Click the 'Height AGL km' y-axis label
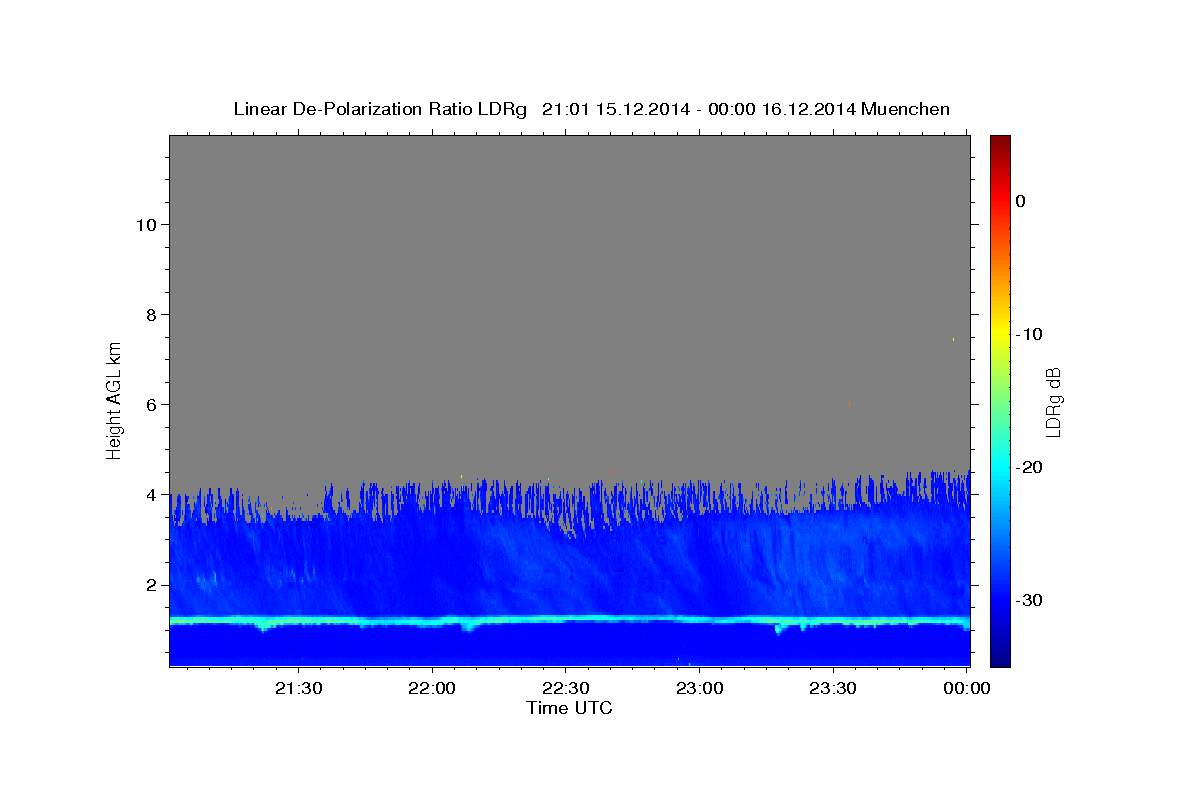This screenshot has width=1200, height=800. (x=114, y=399)
